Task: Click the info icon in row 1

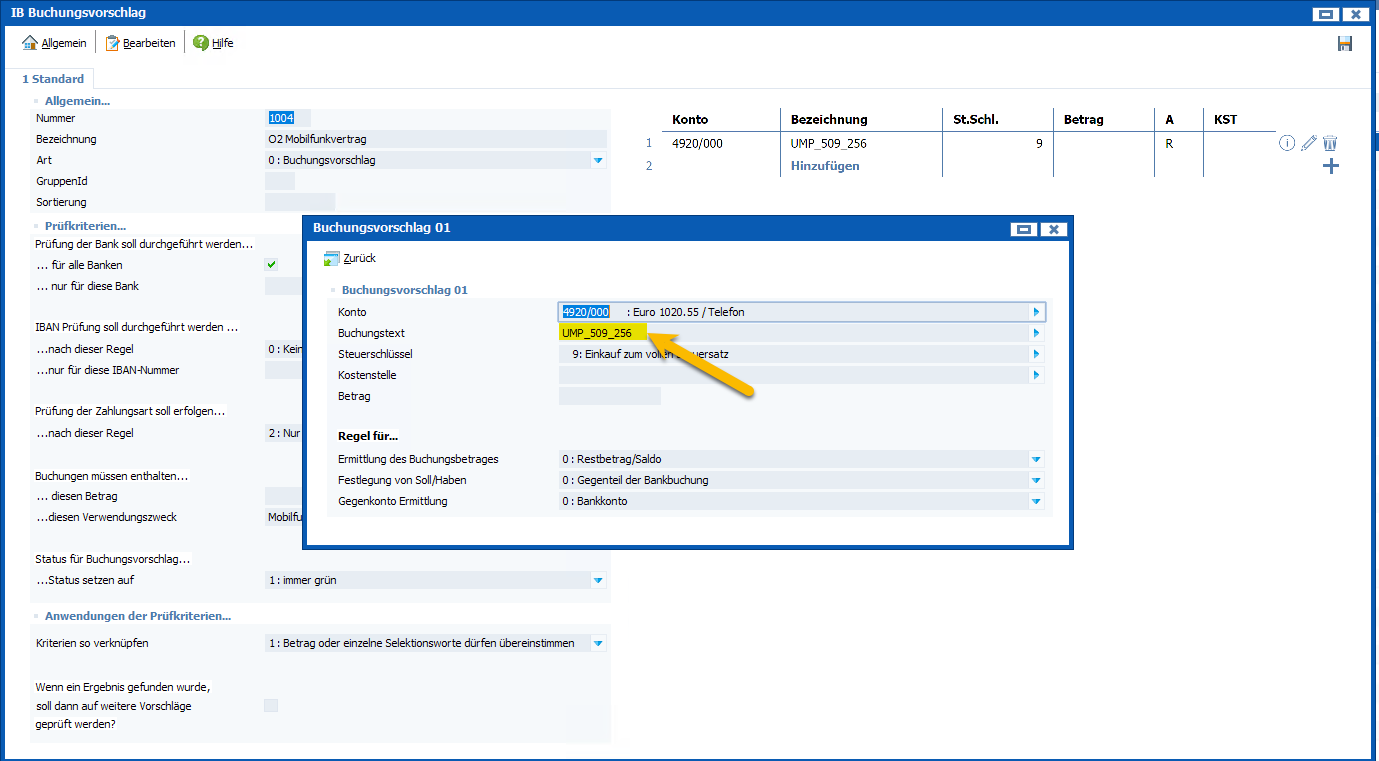Action: coord(1287,143)
